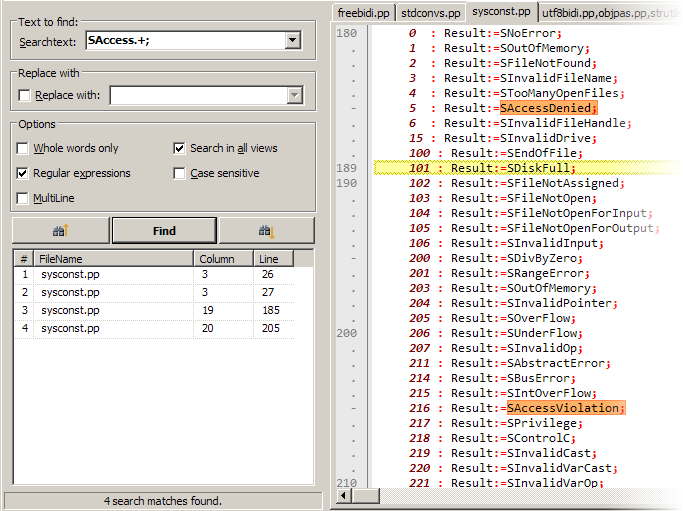Tick the MultiLine checkbox
The height and width of the screenshot is (511, 683).
23,198
